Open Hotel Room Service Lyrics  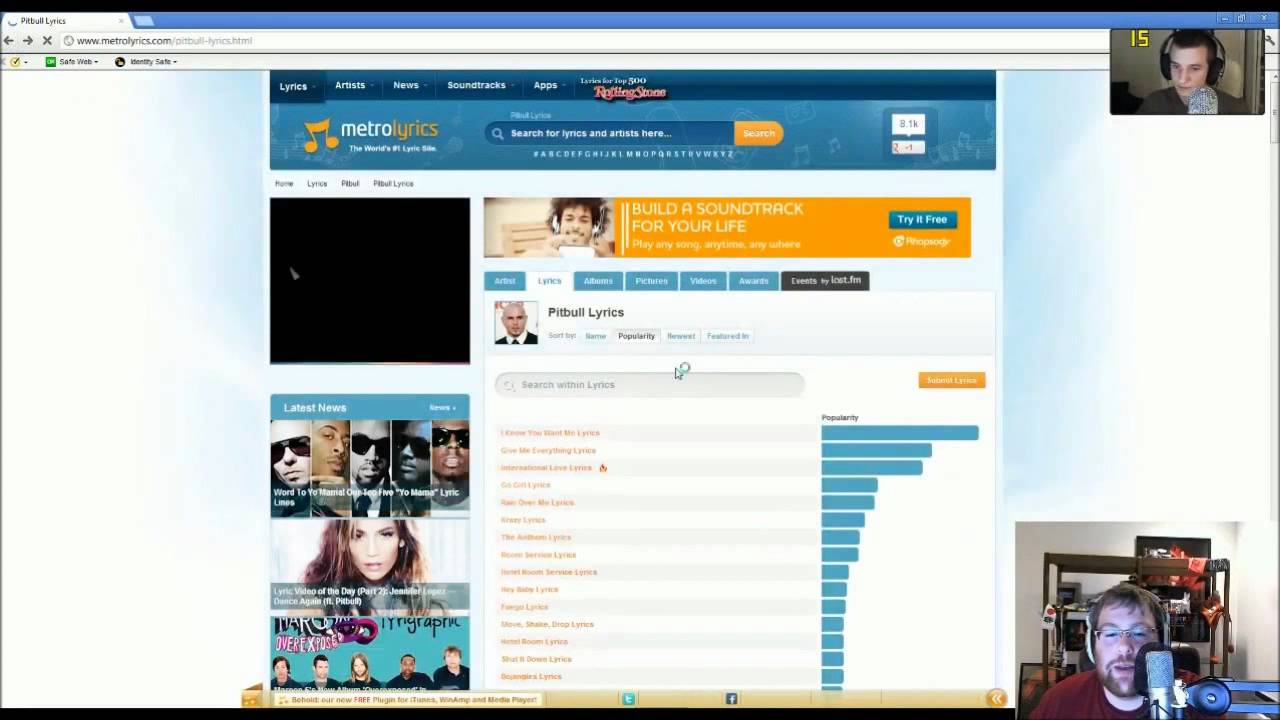(548, 572)
